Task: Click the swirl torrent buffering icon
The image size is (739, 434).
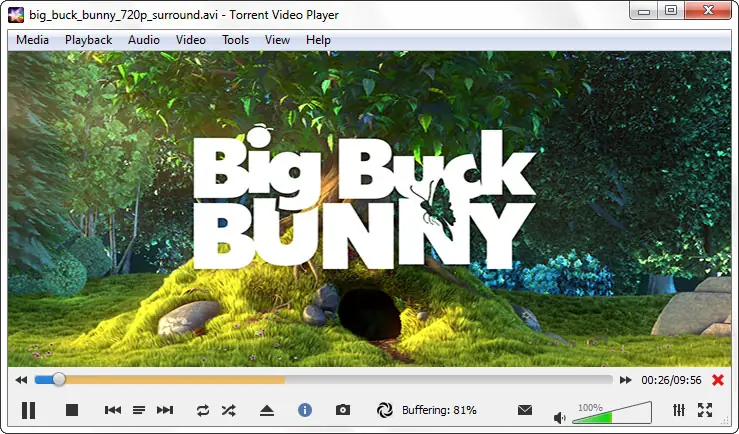Action: [x=385, y=410]
